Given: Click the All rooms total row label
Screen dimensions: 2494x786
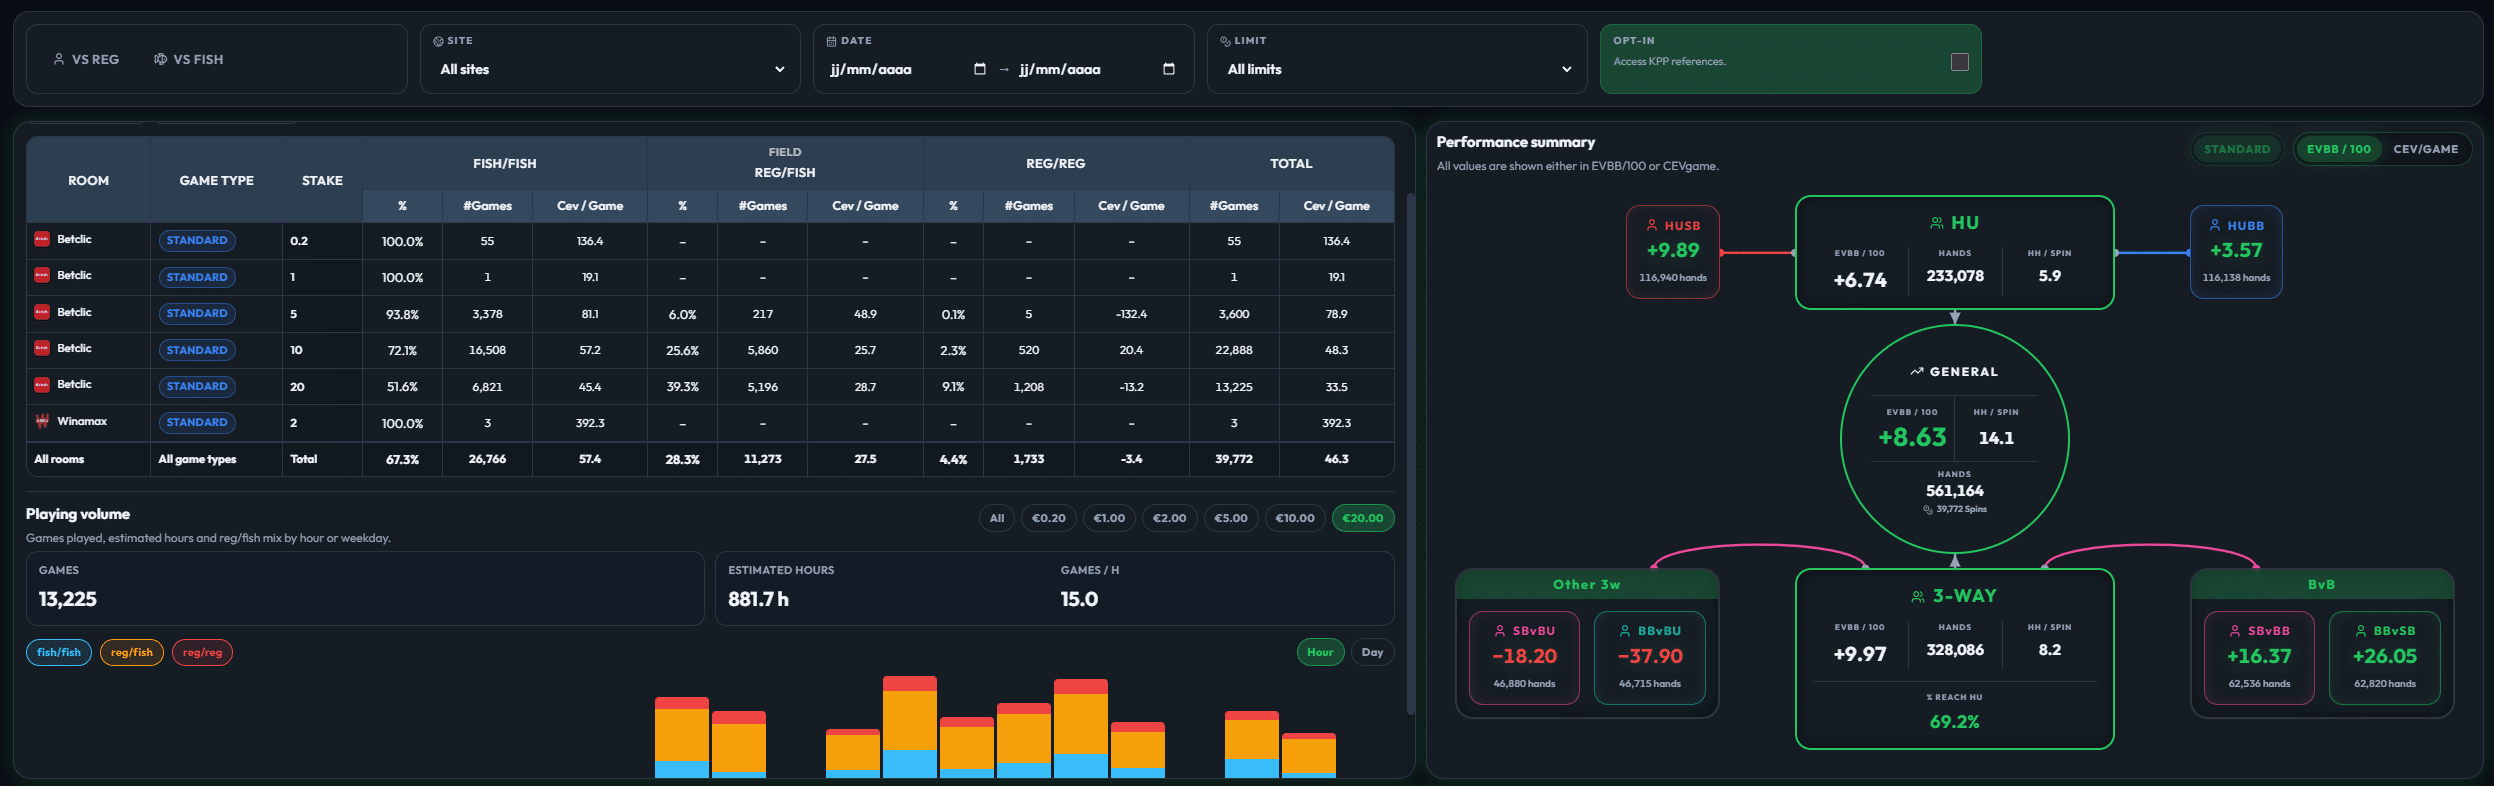Looking at the screenshot, I should [x=59, y=459].
